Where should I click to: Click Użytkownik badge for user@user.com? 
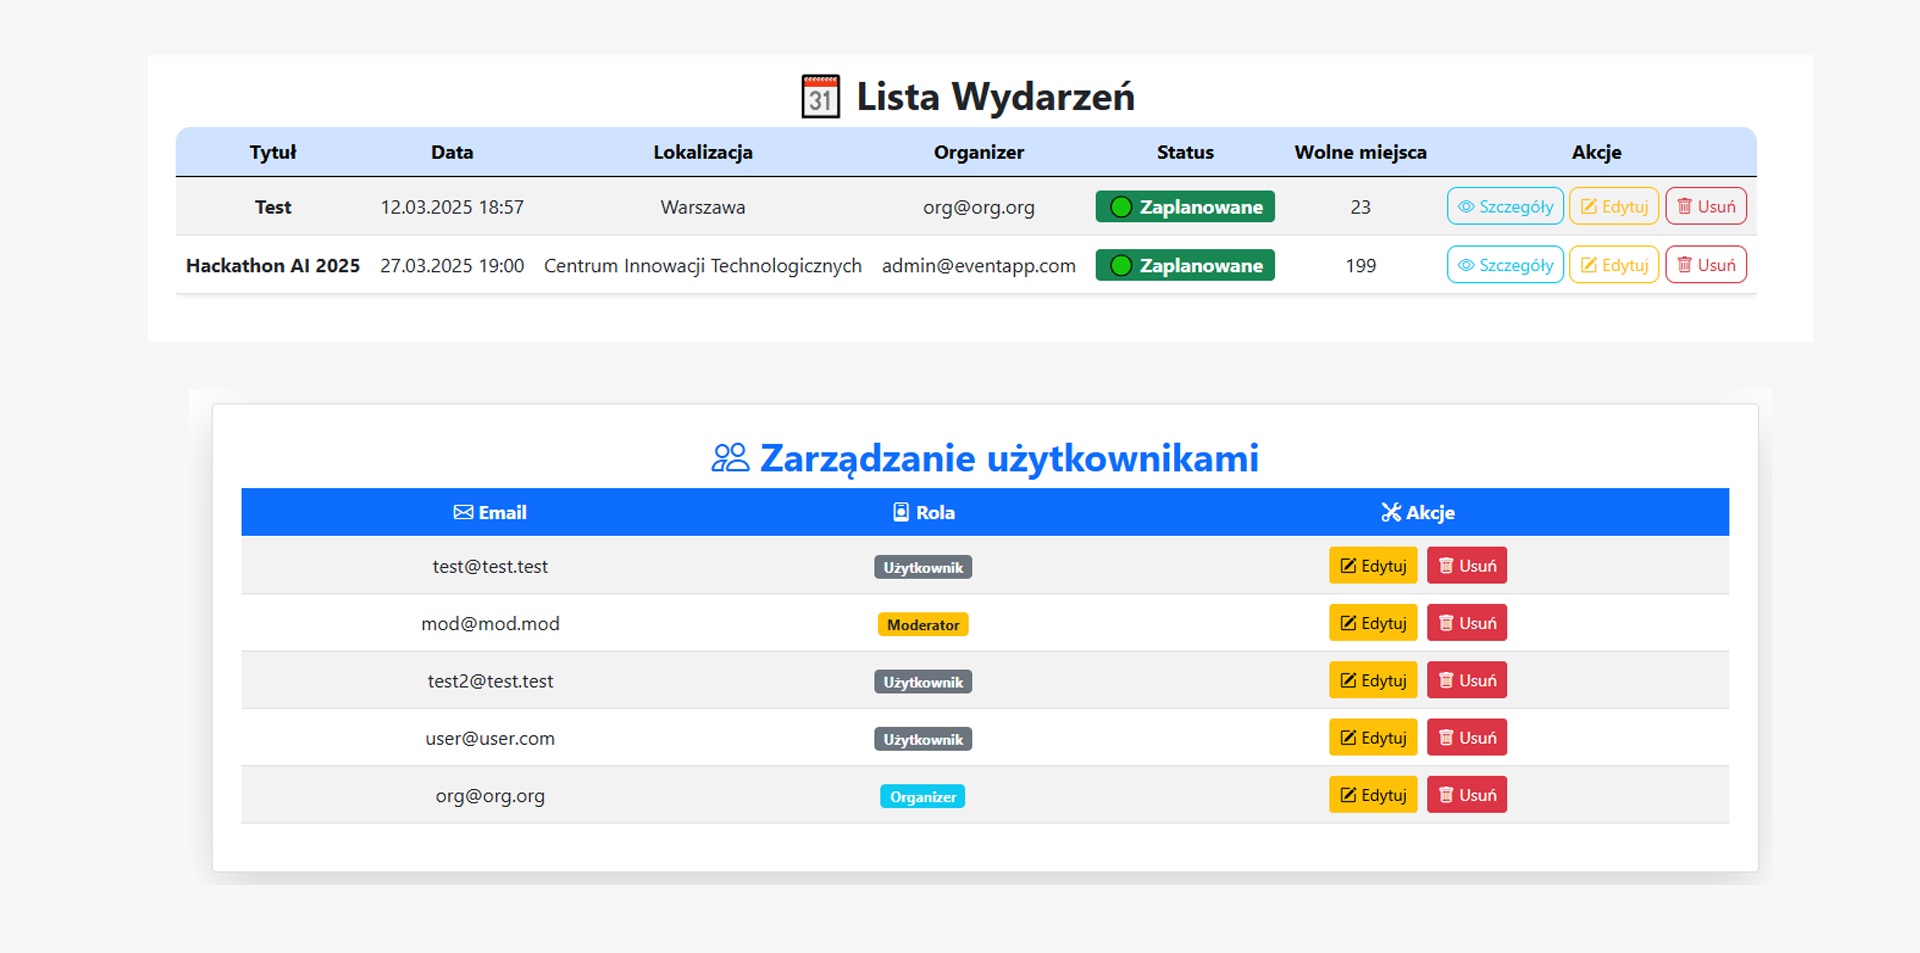[923, 740]
